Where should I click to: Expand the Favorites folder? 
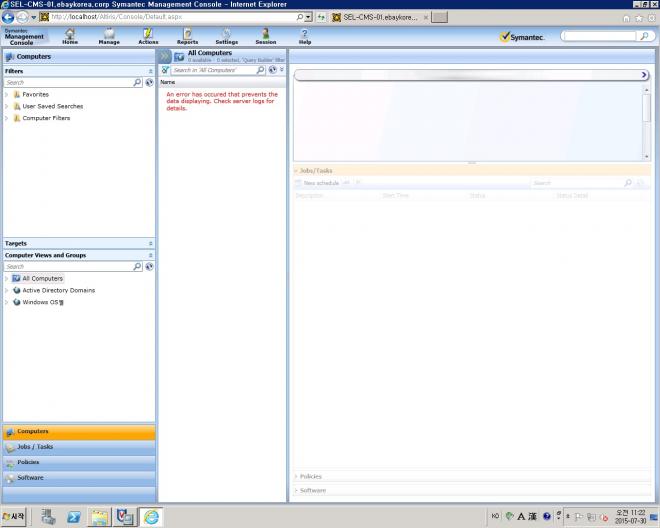coord(6,94)
